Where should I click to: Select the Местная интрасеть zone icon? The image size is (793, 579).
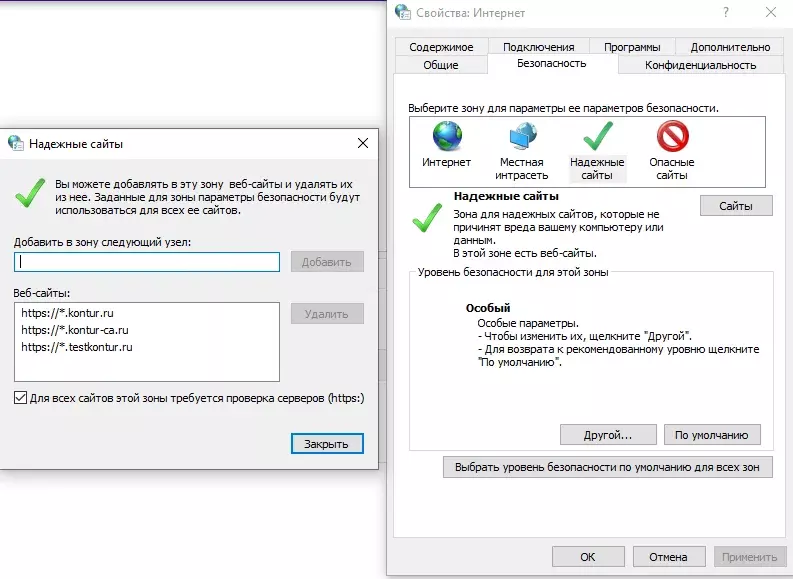tap(522, 136)
